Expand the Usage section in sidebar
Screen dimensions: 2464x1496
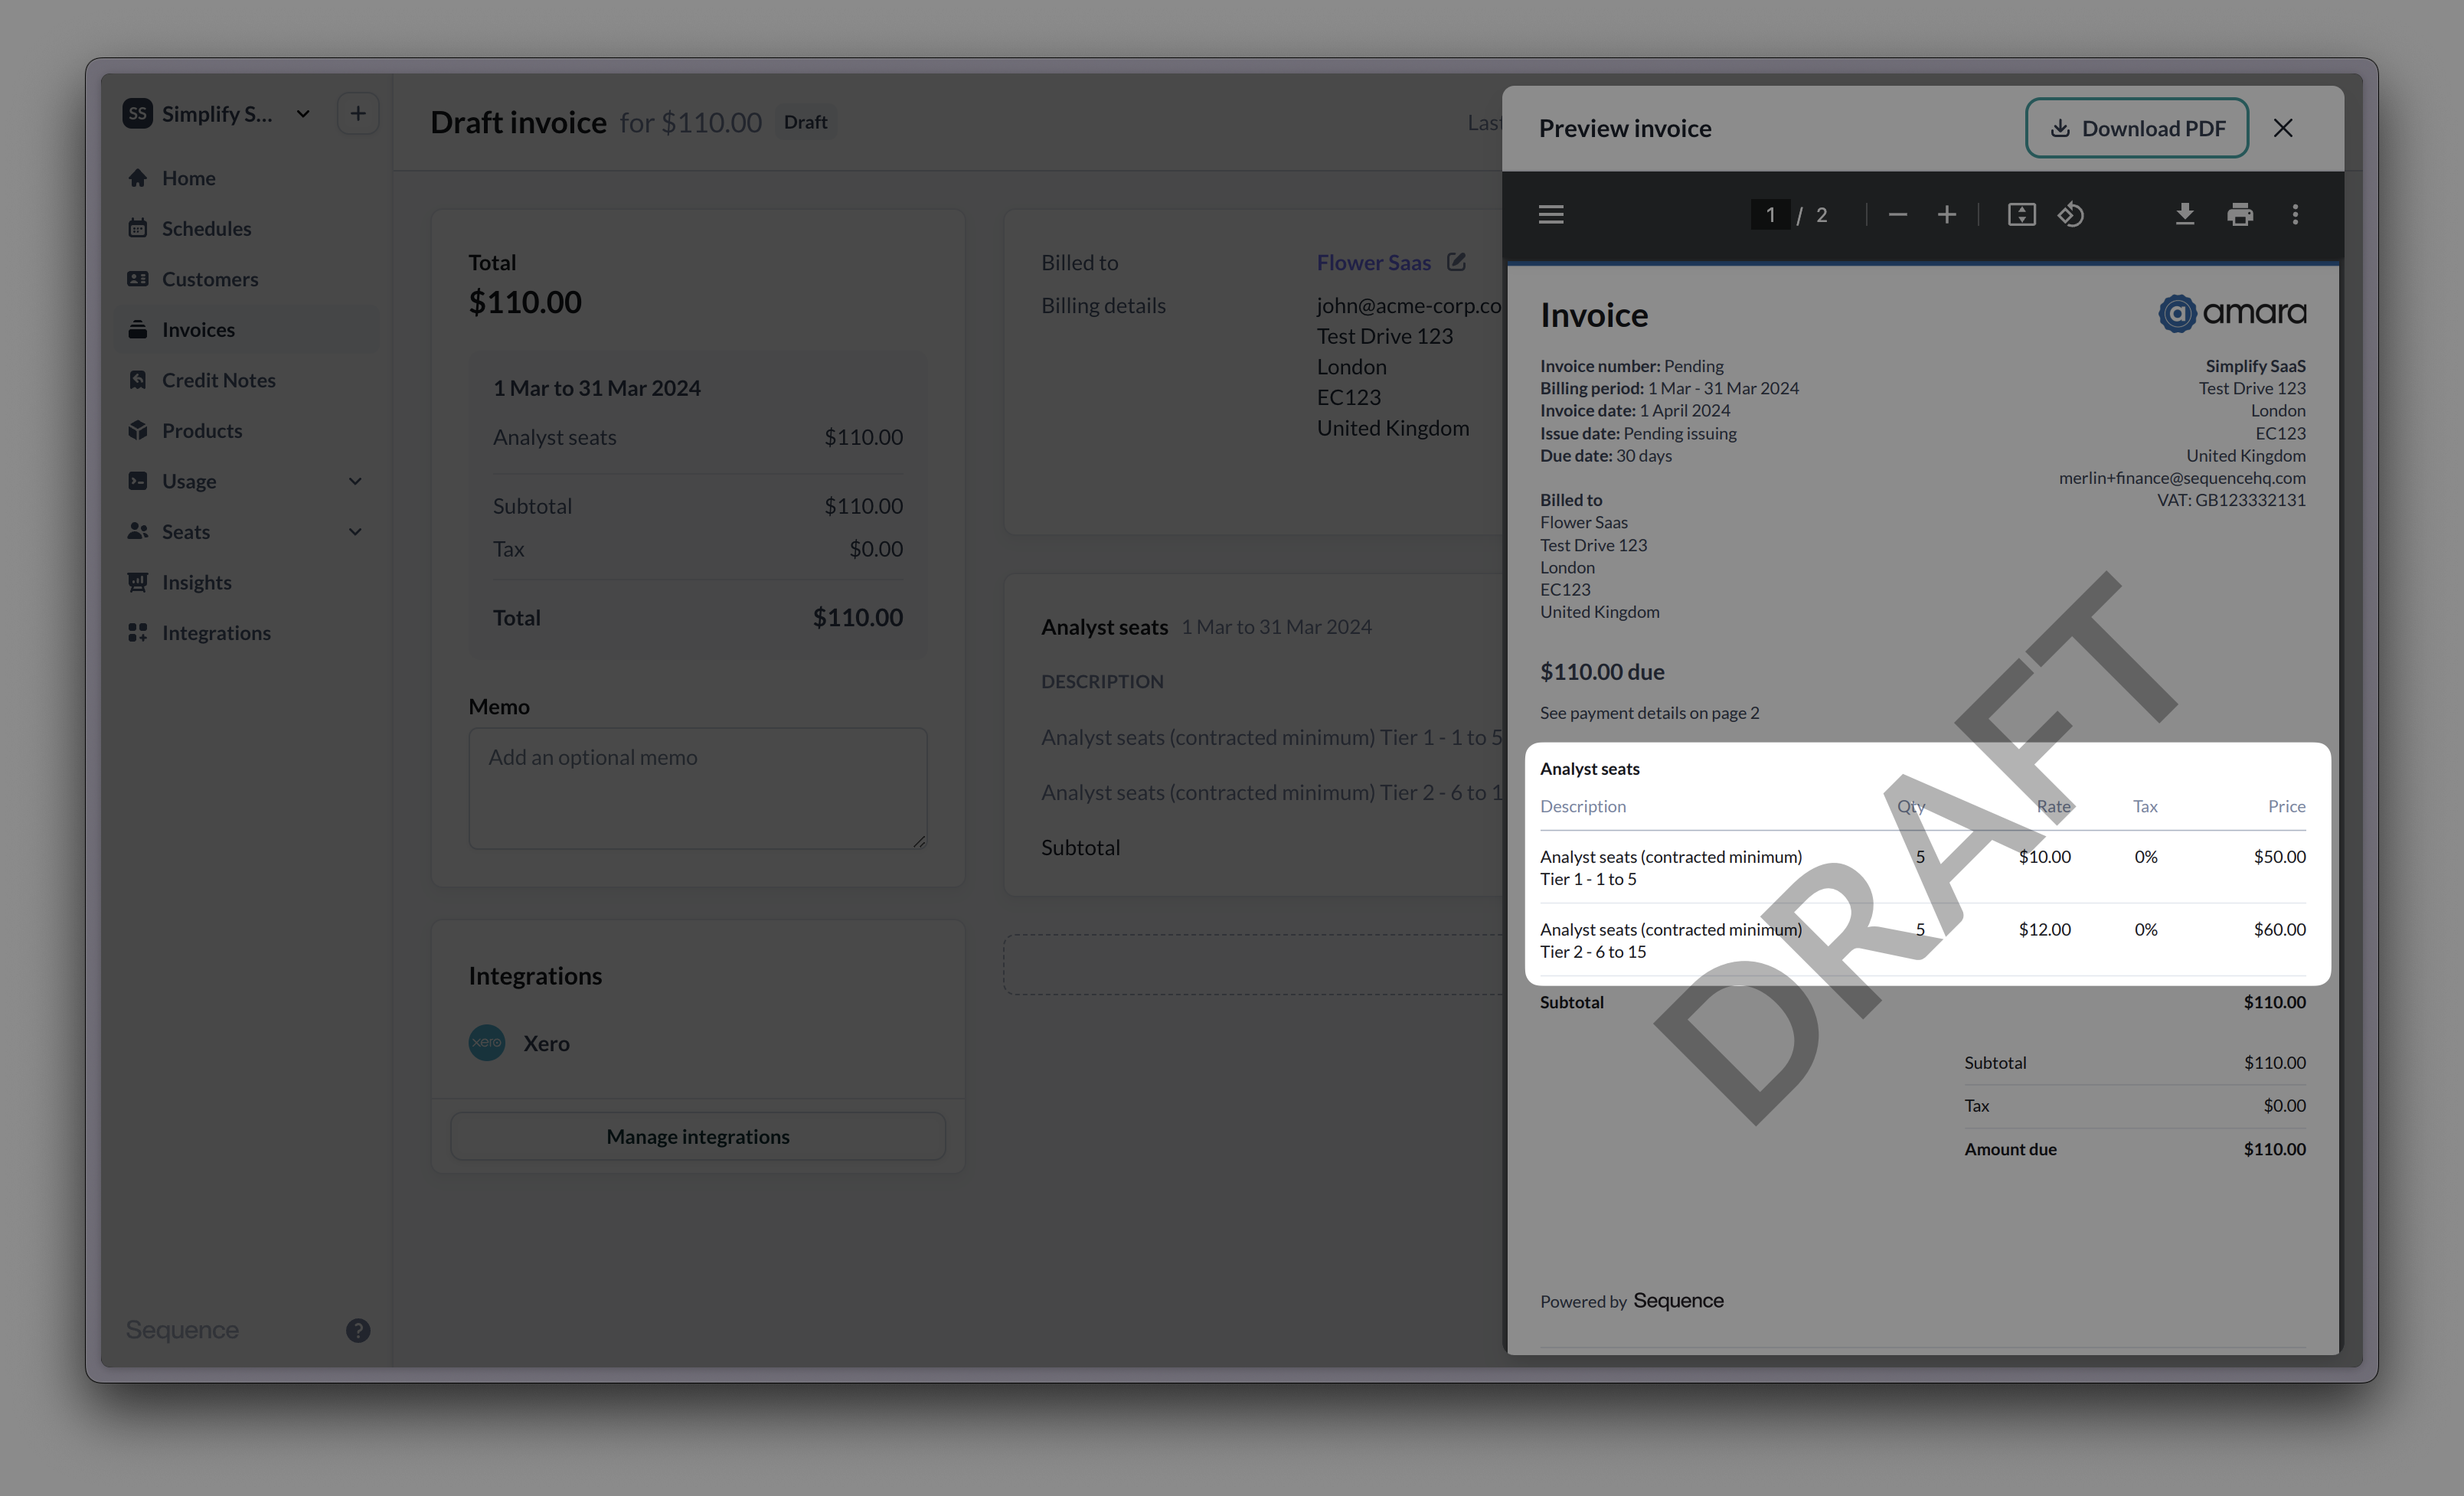click(x=356, y=481)
